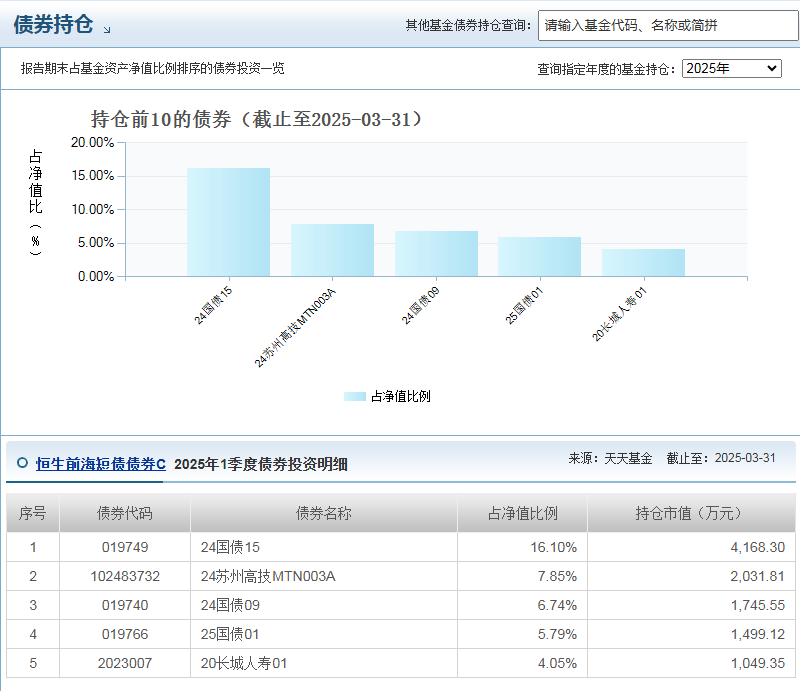Click the 2025年1季度债券投资明细 heading
Screen dimensions: 800x691
pyautogui.click(x=261, y=464)
